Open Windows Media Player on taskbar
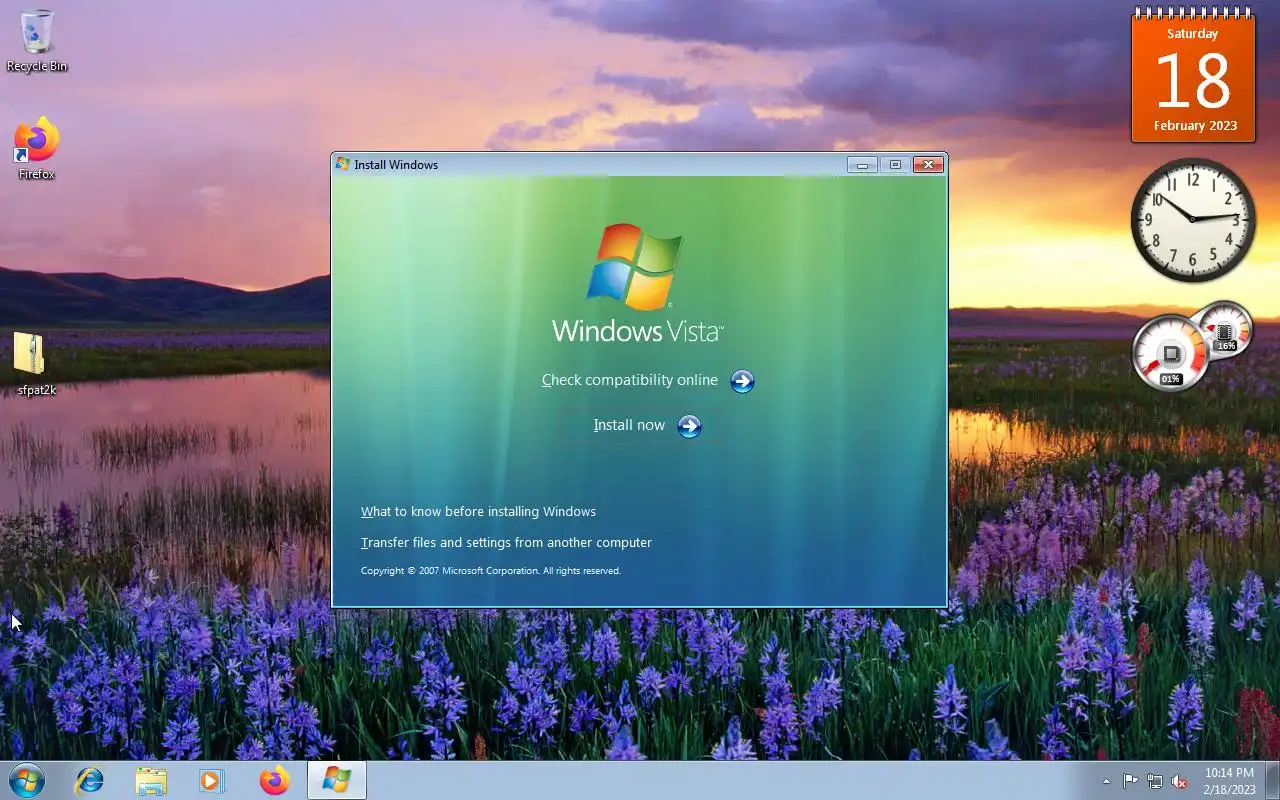1280x800 pixels. point(212,781)
